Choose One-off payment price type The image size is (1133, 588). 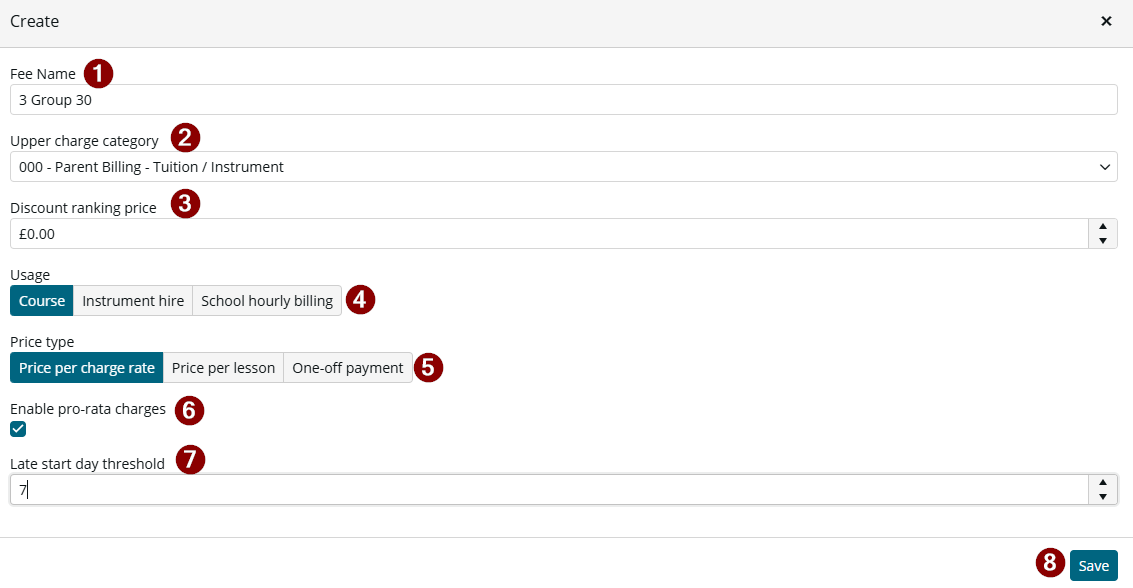pyautogui.click(x=348, y=368)
